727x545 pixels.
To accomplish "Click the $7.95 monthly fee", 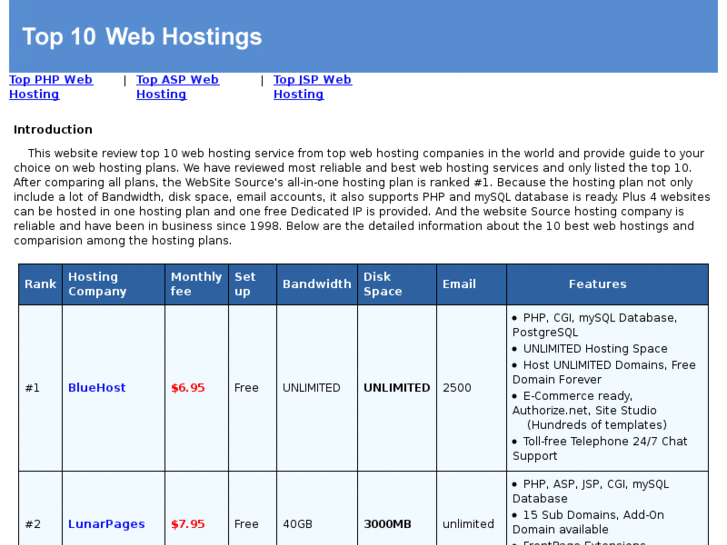I will (188, 524).
